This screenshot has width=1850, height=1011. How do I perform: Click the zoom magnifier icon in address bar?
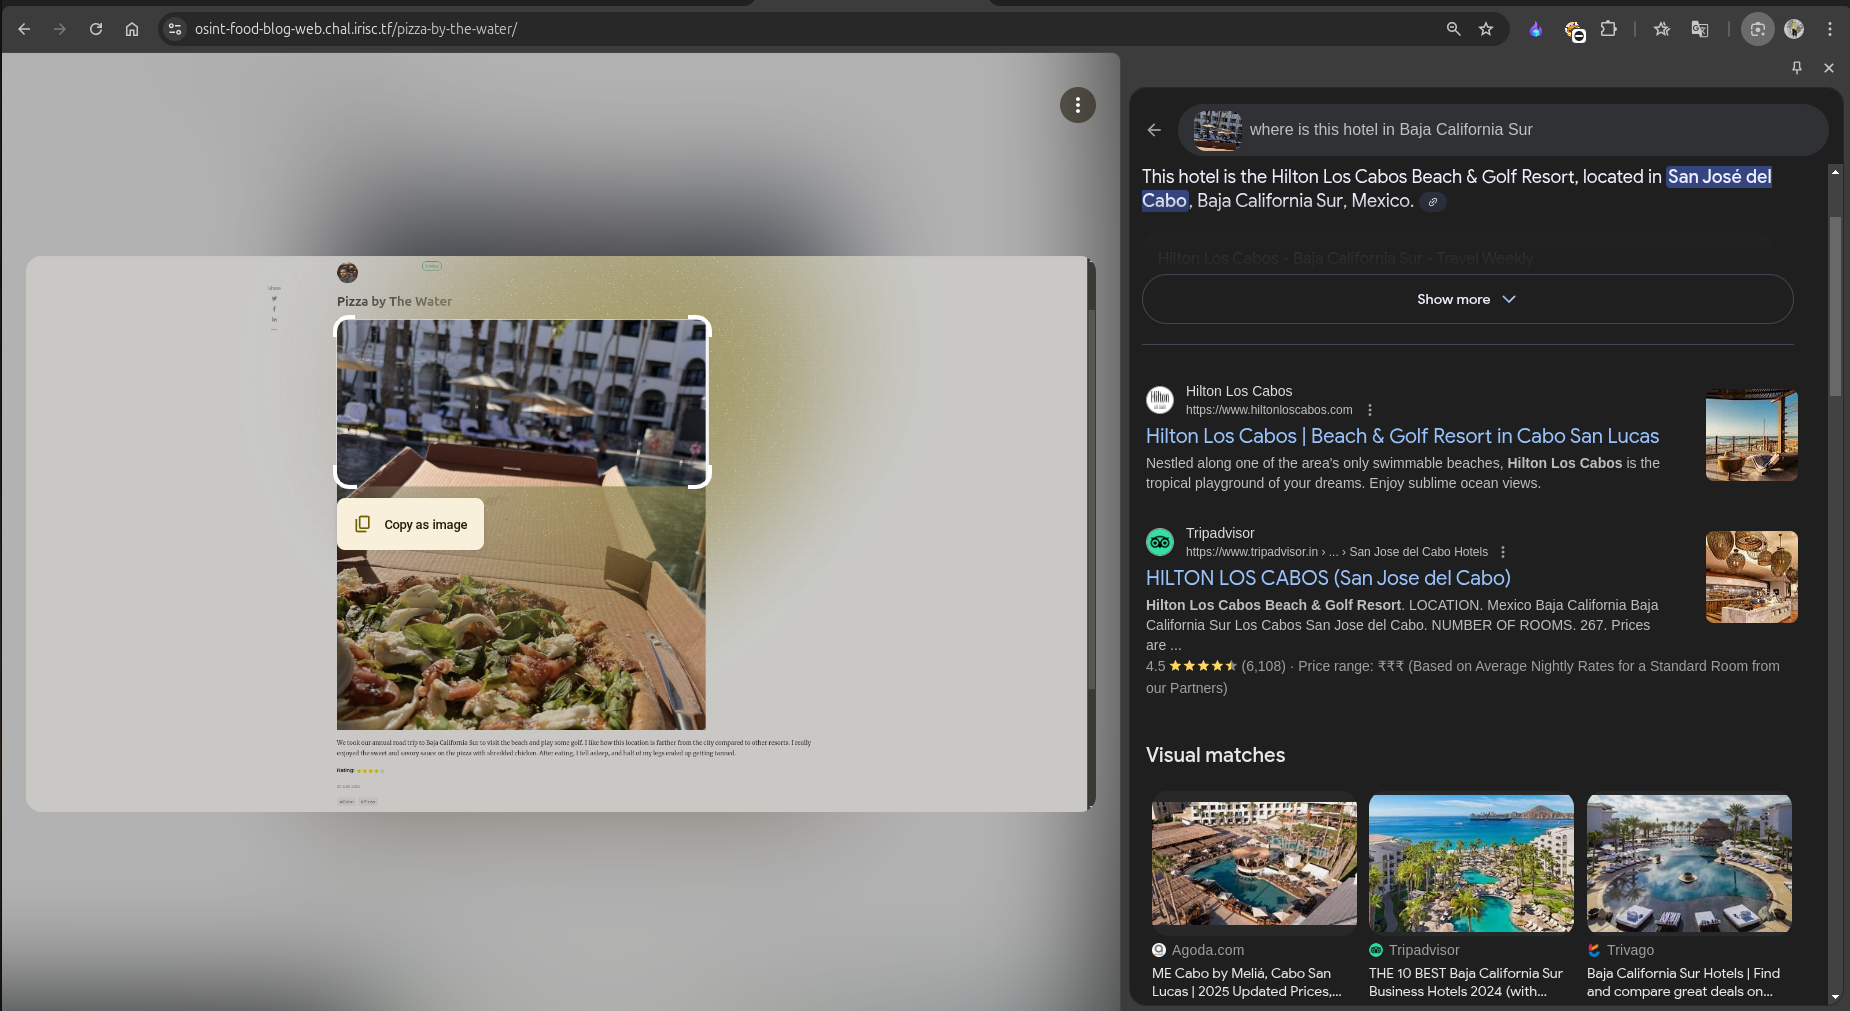1454,29
